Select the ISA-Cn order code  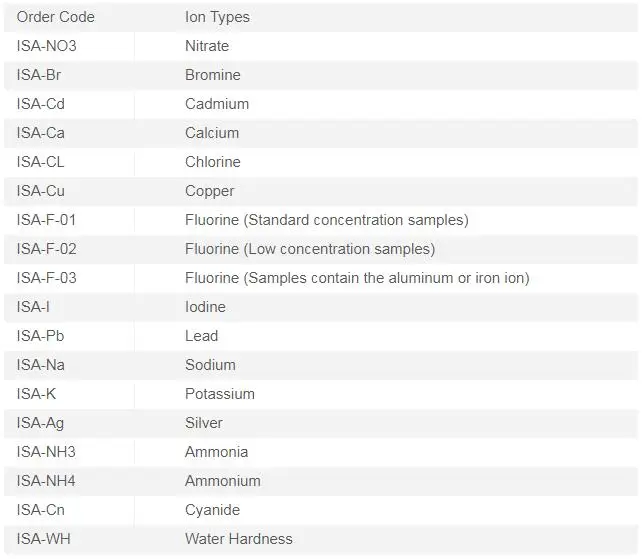pyautogui.click(x=41, y=510)
